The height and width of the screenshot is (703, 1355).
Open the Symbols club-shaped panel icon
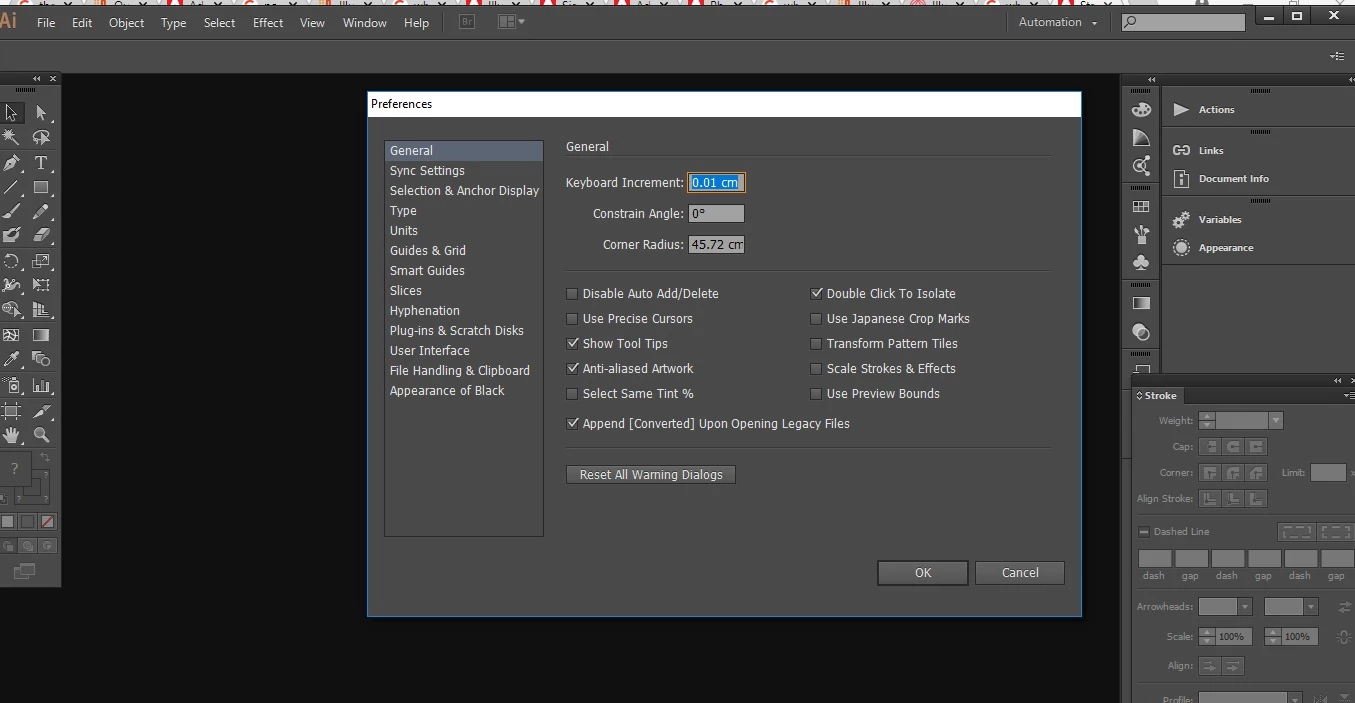point(1141,262)
